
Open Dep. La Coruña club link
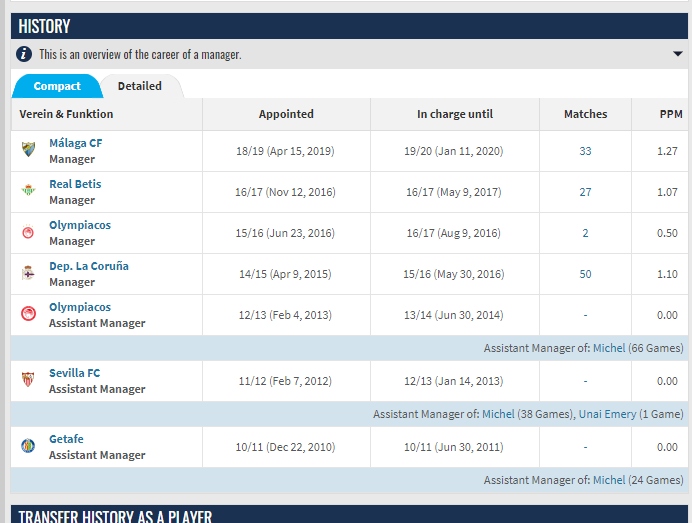(x=89, y=266)
